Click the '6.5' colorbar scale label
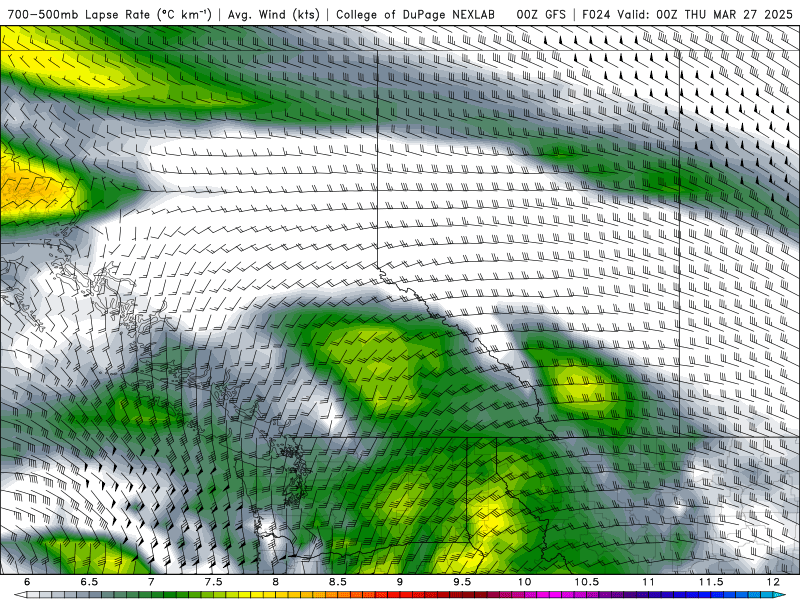The width and height of the screenshot is (800, 600). pos(89,582)
